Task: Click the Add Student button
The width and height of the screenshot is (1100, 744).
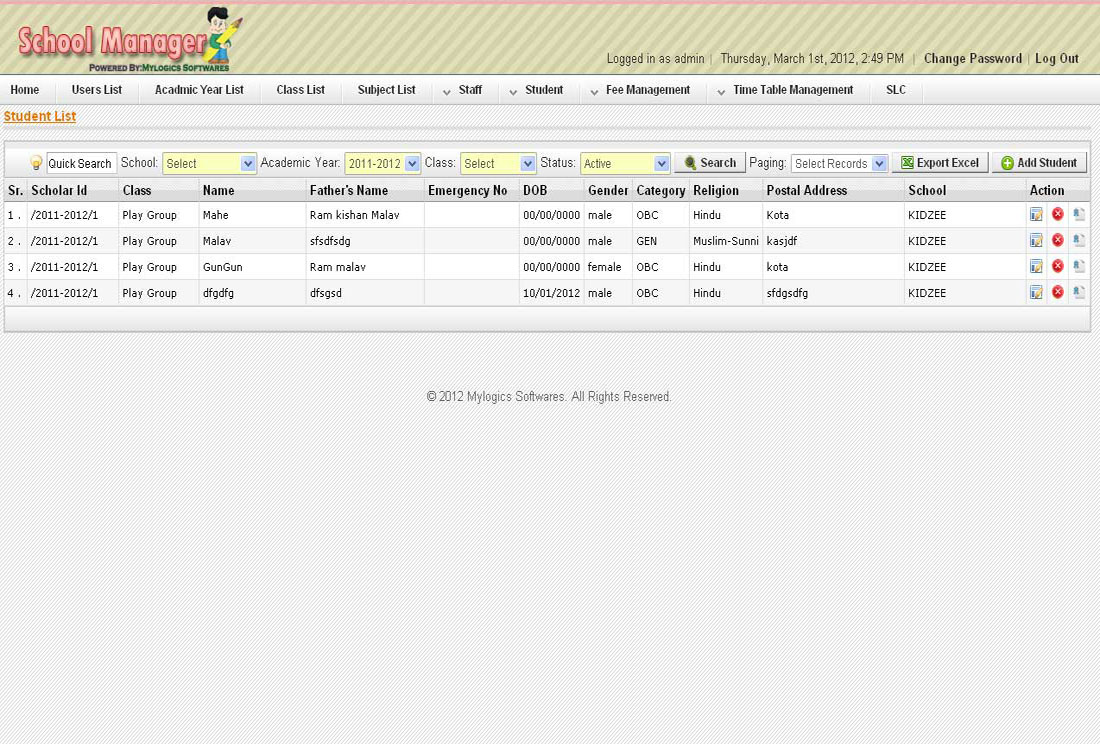Action: click(x=1039, y=163)
